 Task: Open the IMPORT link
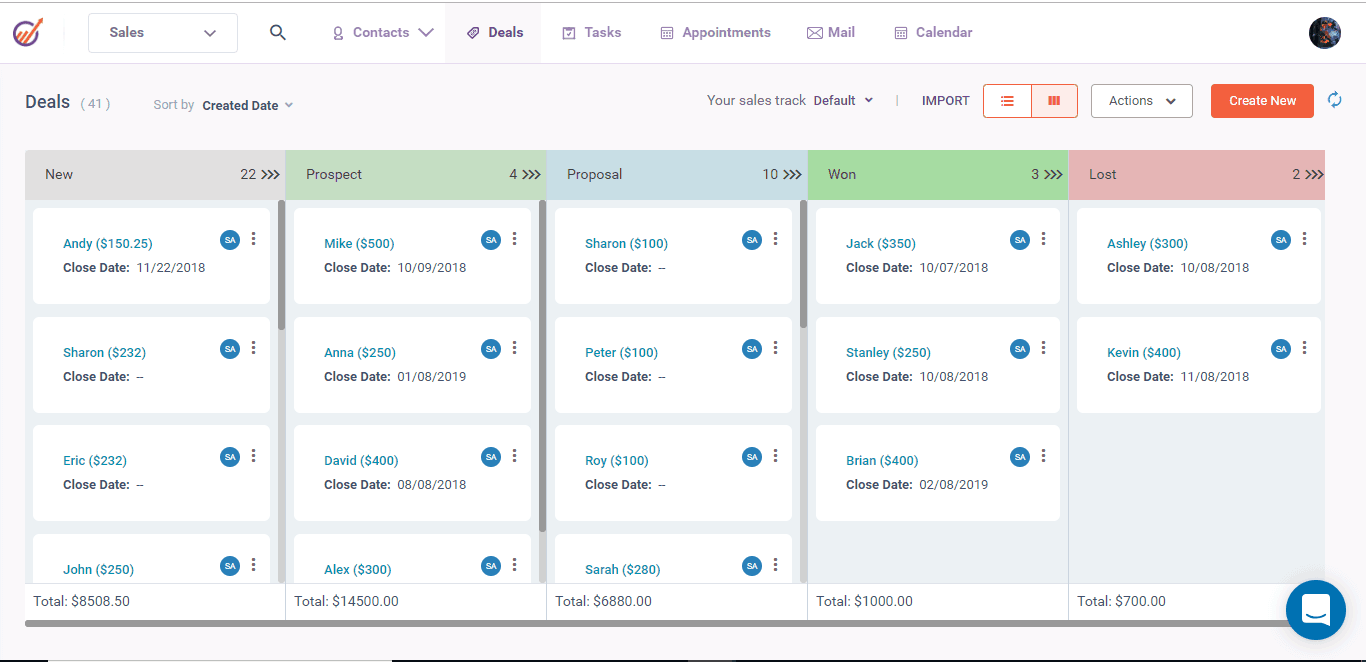pos(945,100)
